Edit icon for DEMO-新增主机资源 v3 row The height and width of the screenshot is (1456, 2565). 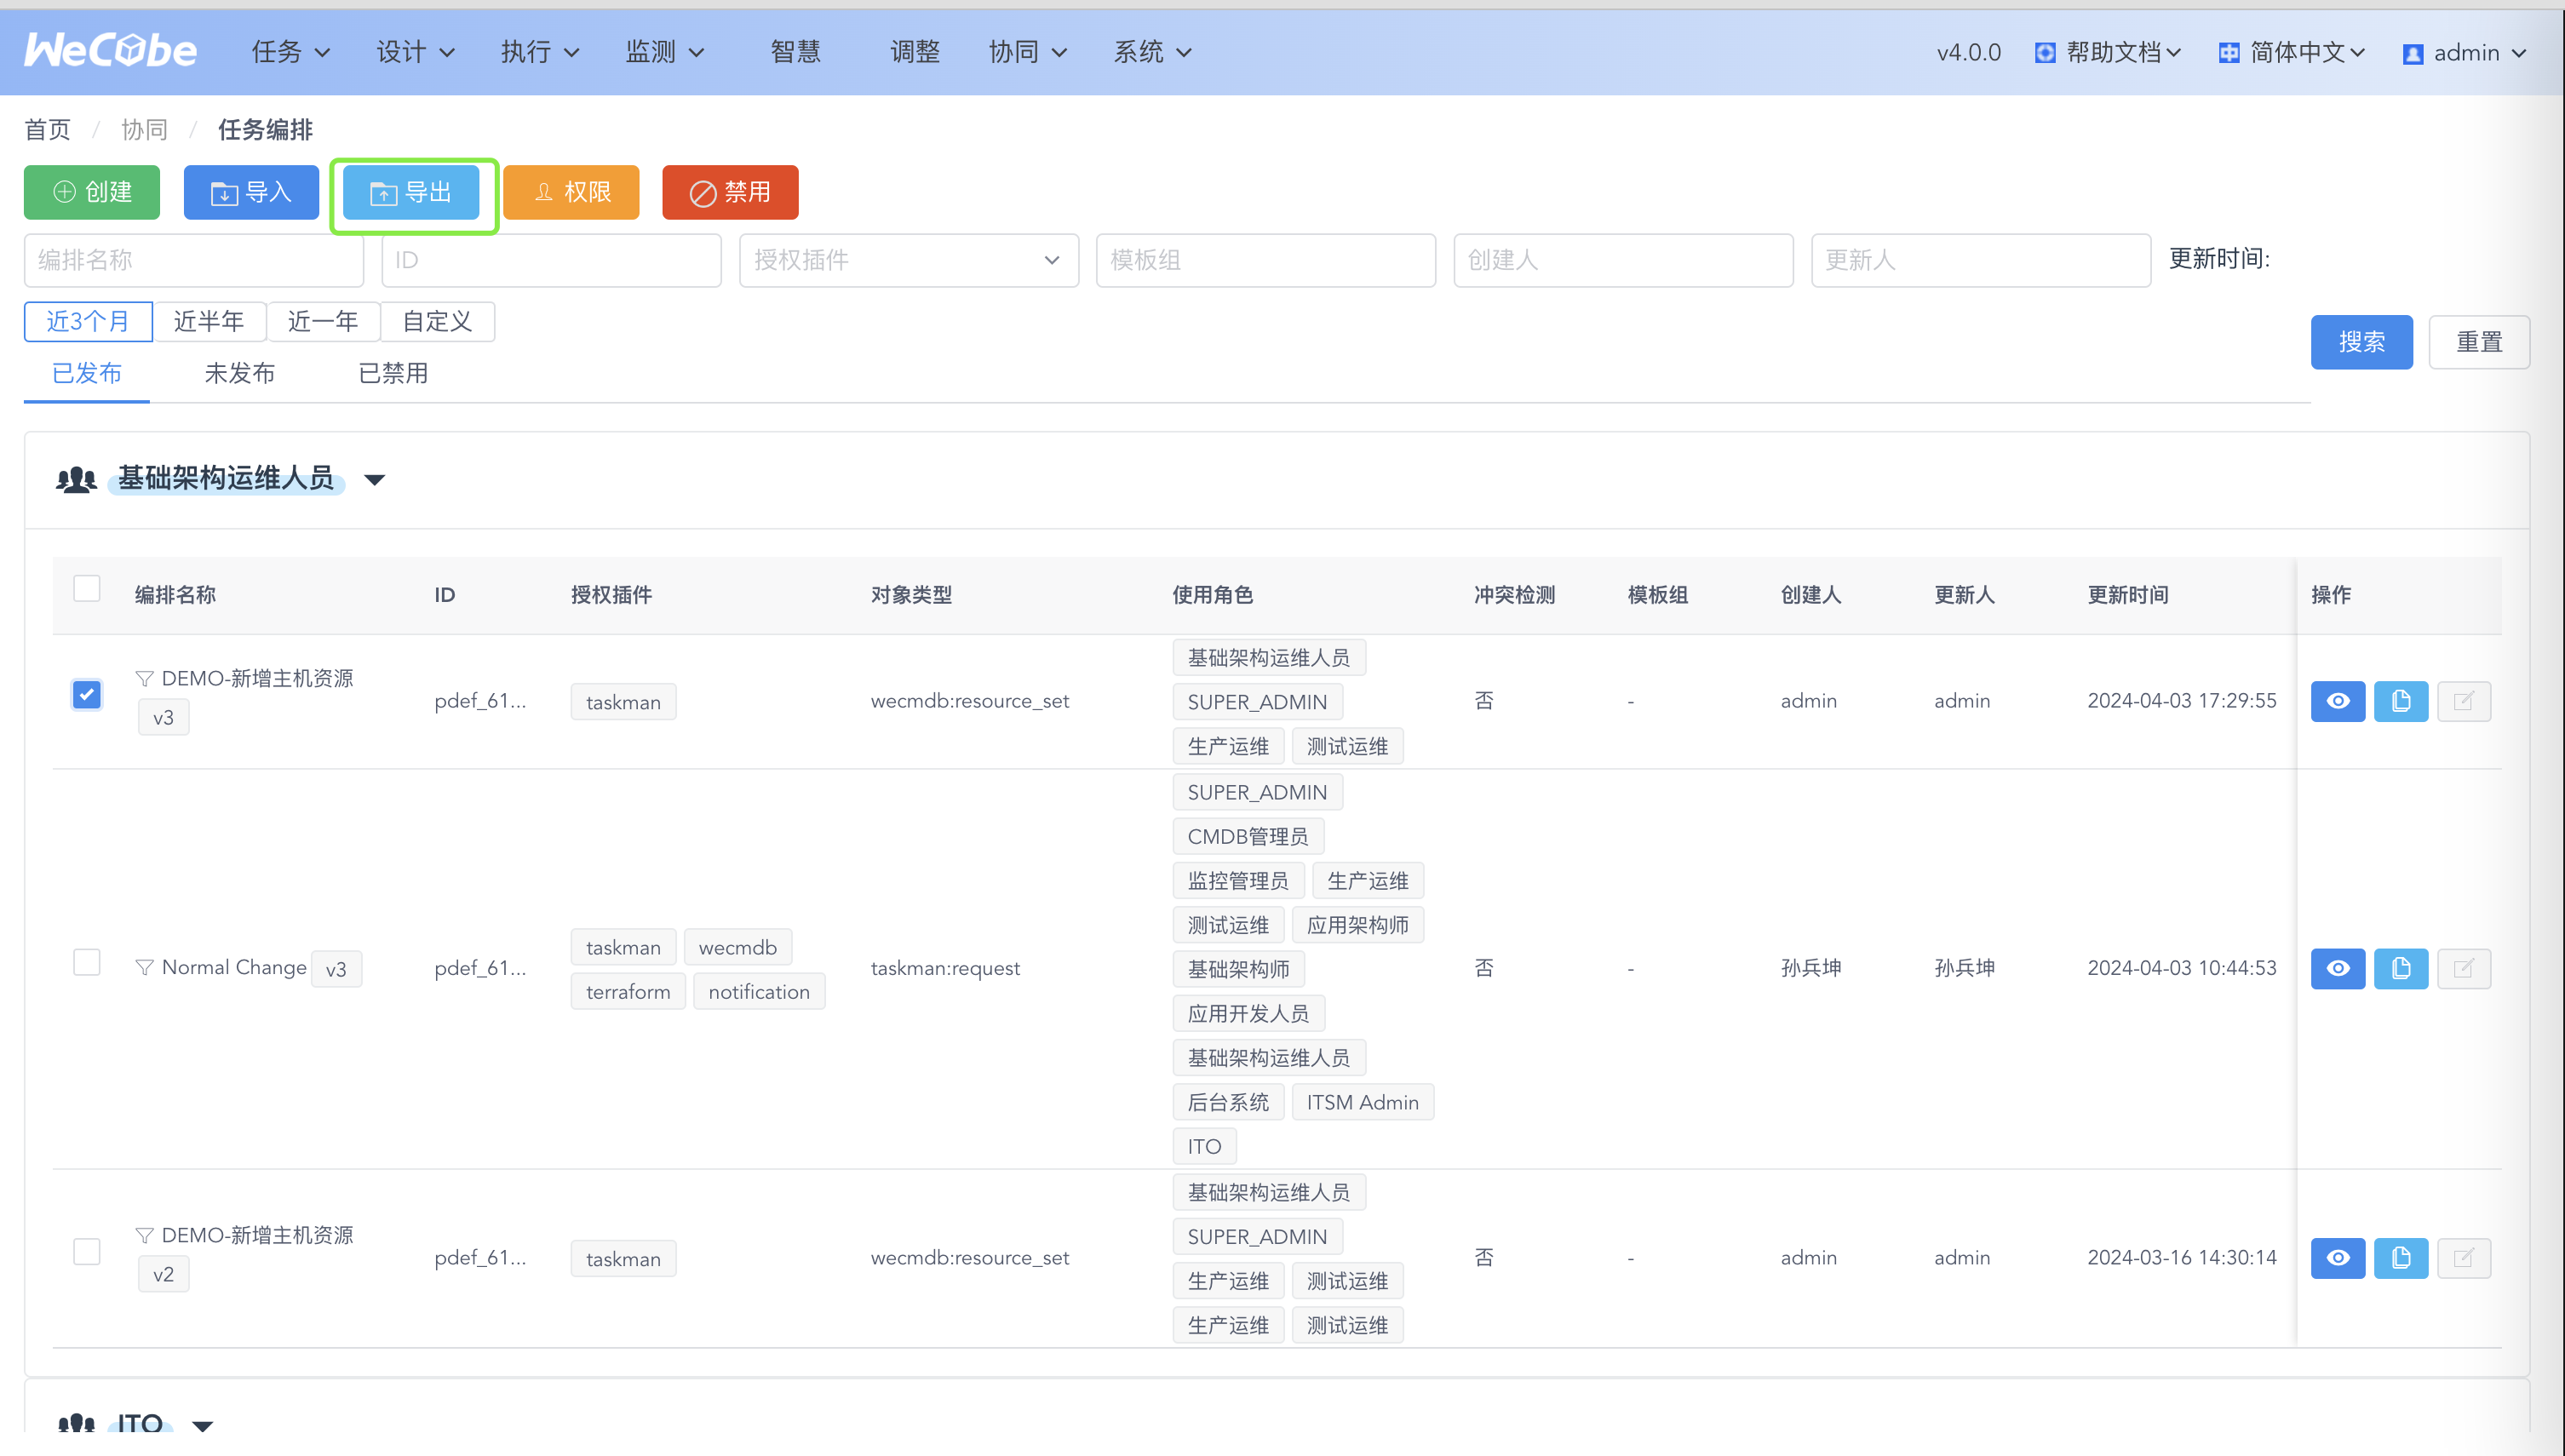click(2463, 701)
